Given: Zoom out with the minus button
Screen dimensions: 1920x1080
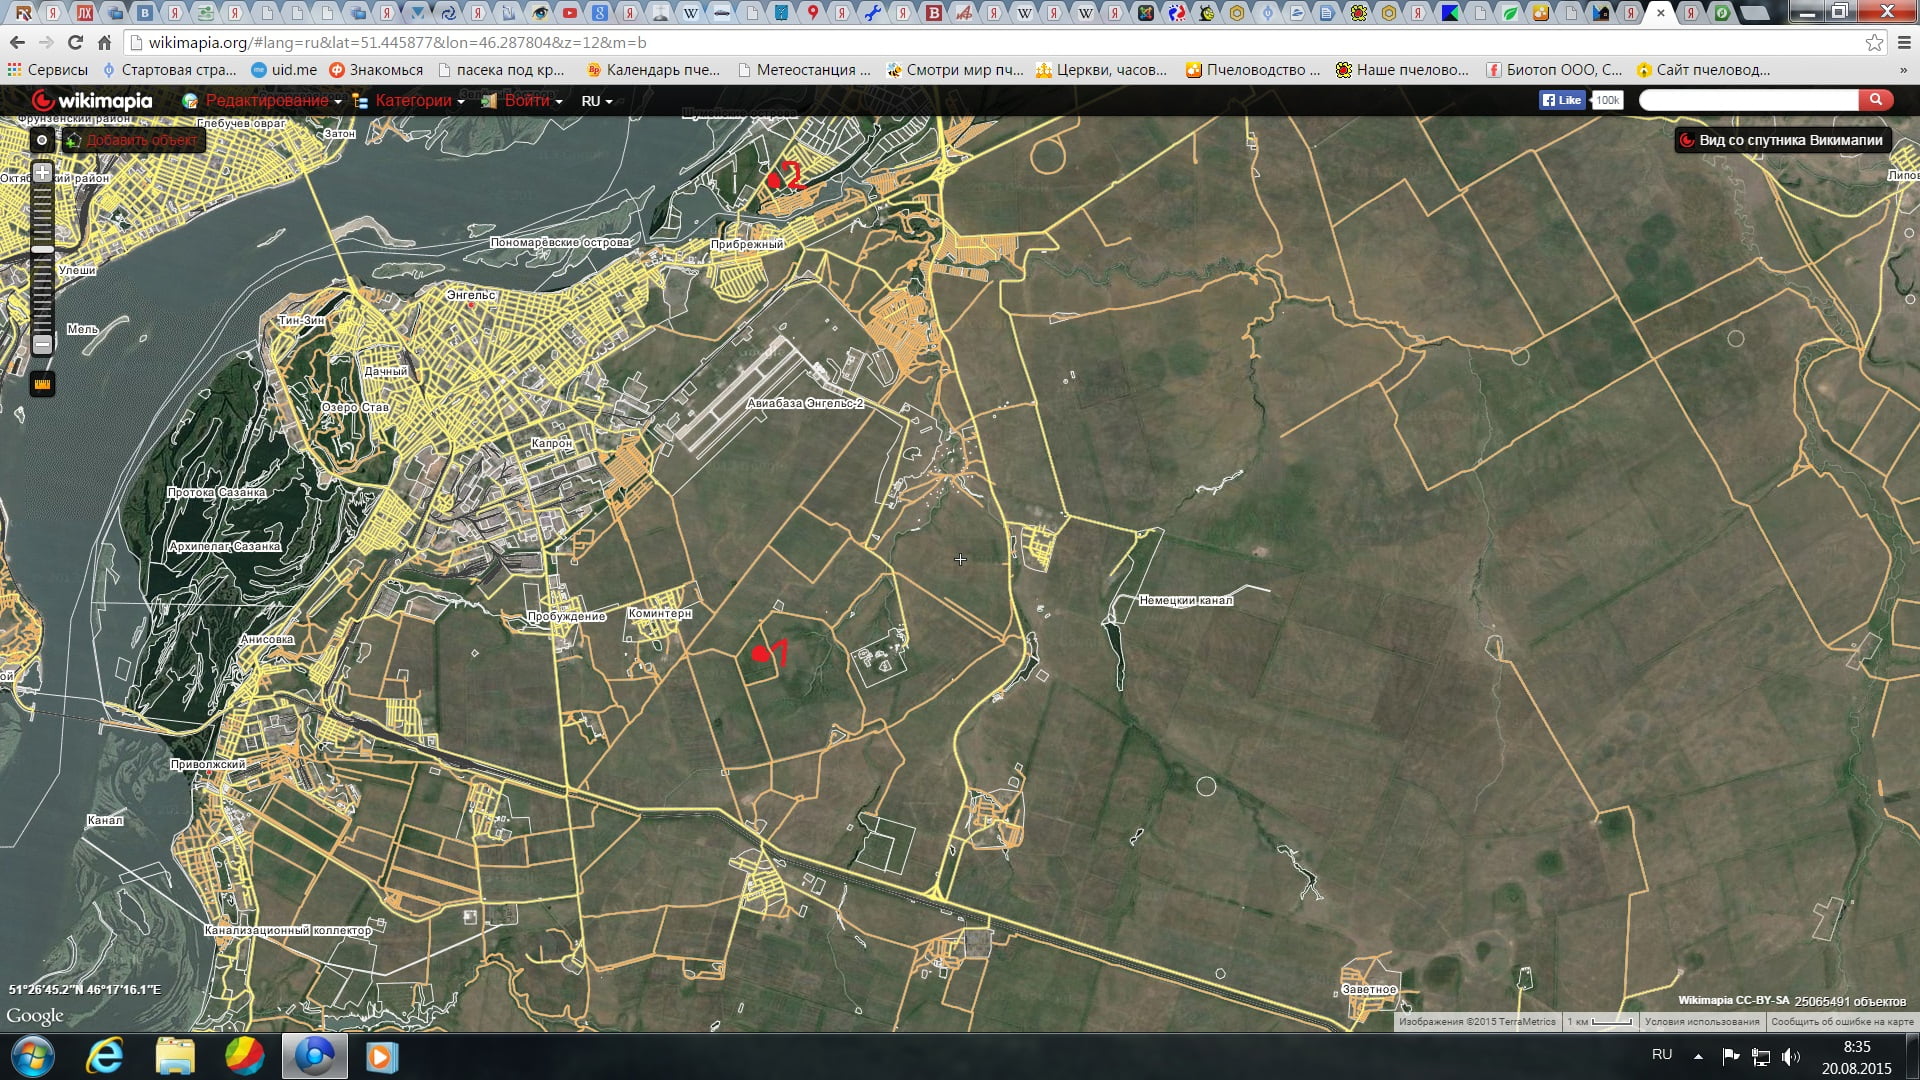Looking at the screenshot, I should 42,344.
